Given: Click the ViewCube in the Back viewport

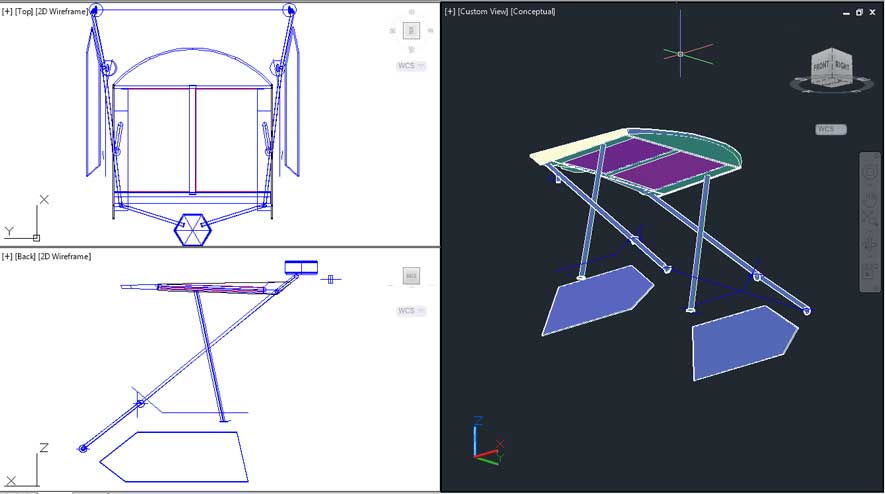Looking at the screenshot, I should (411, 276).
